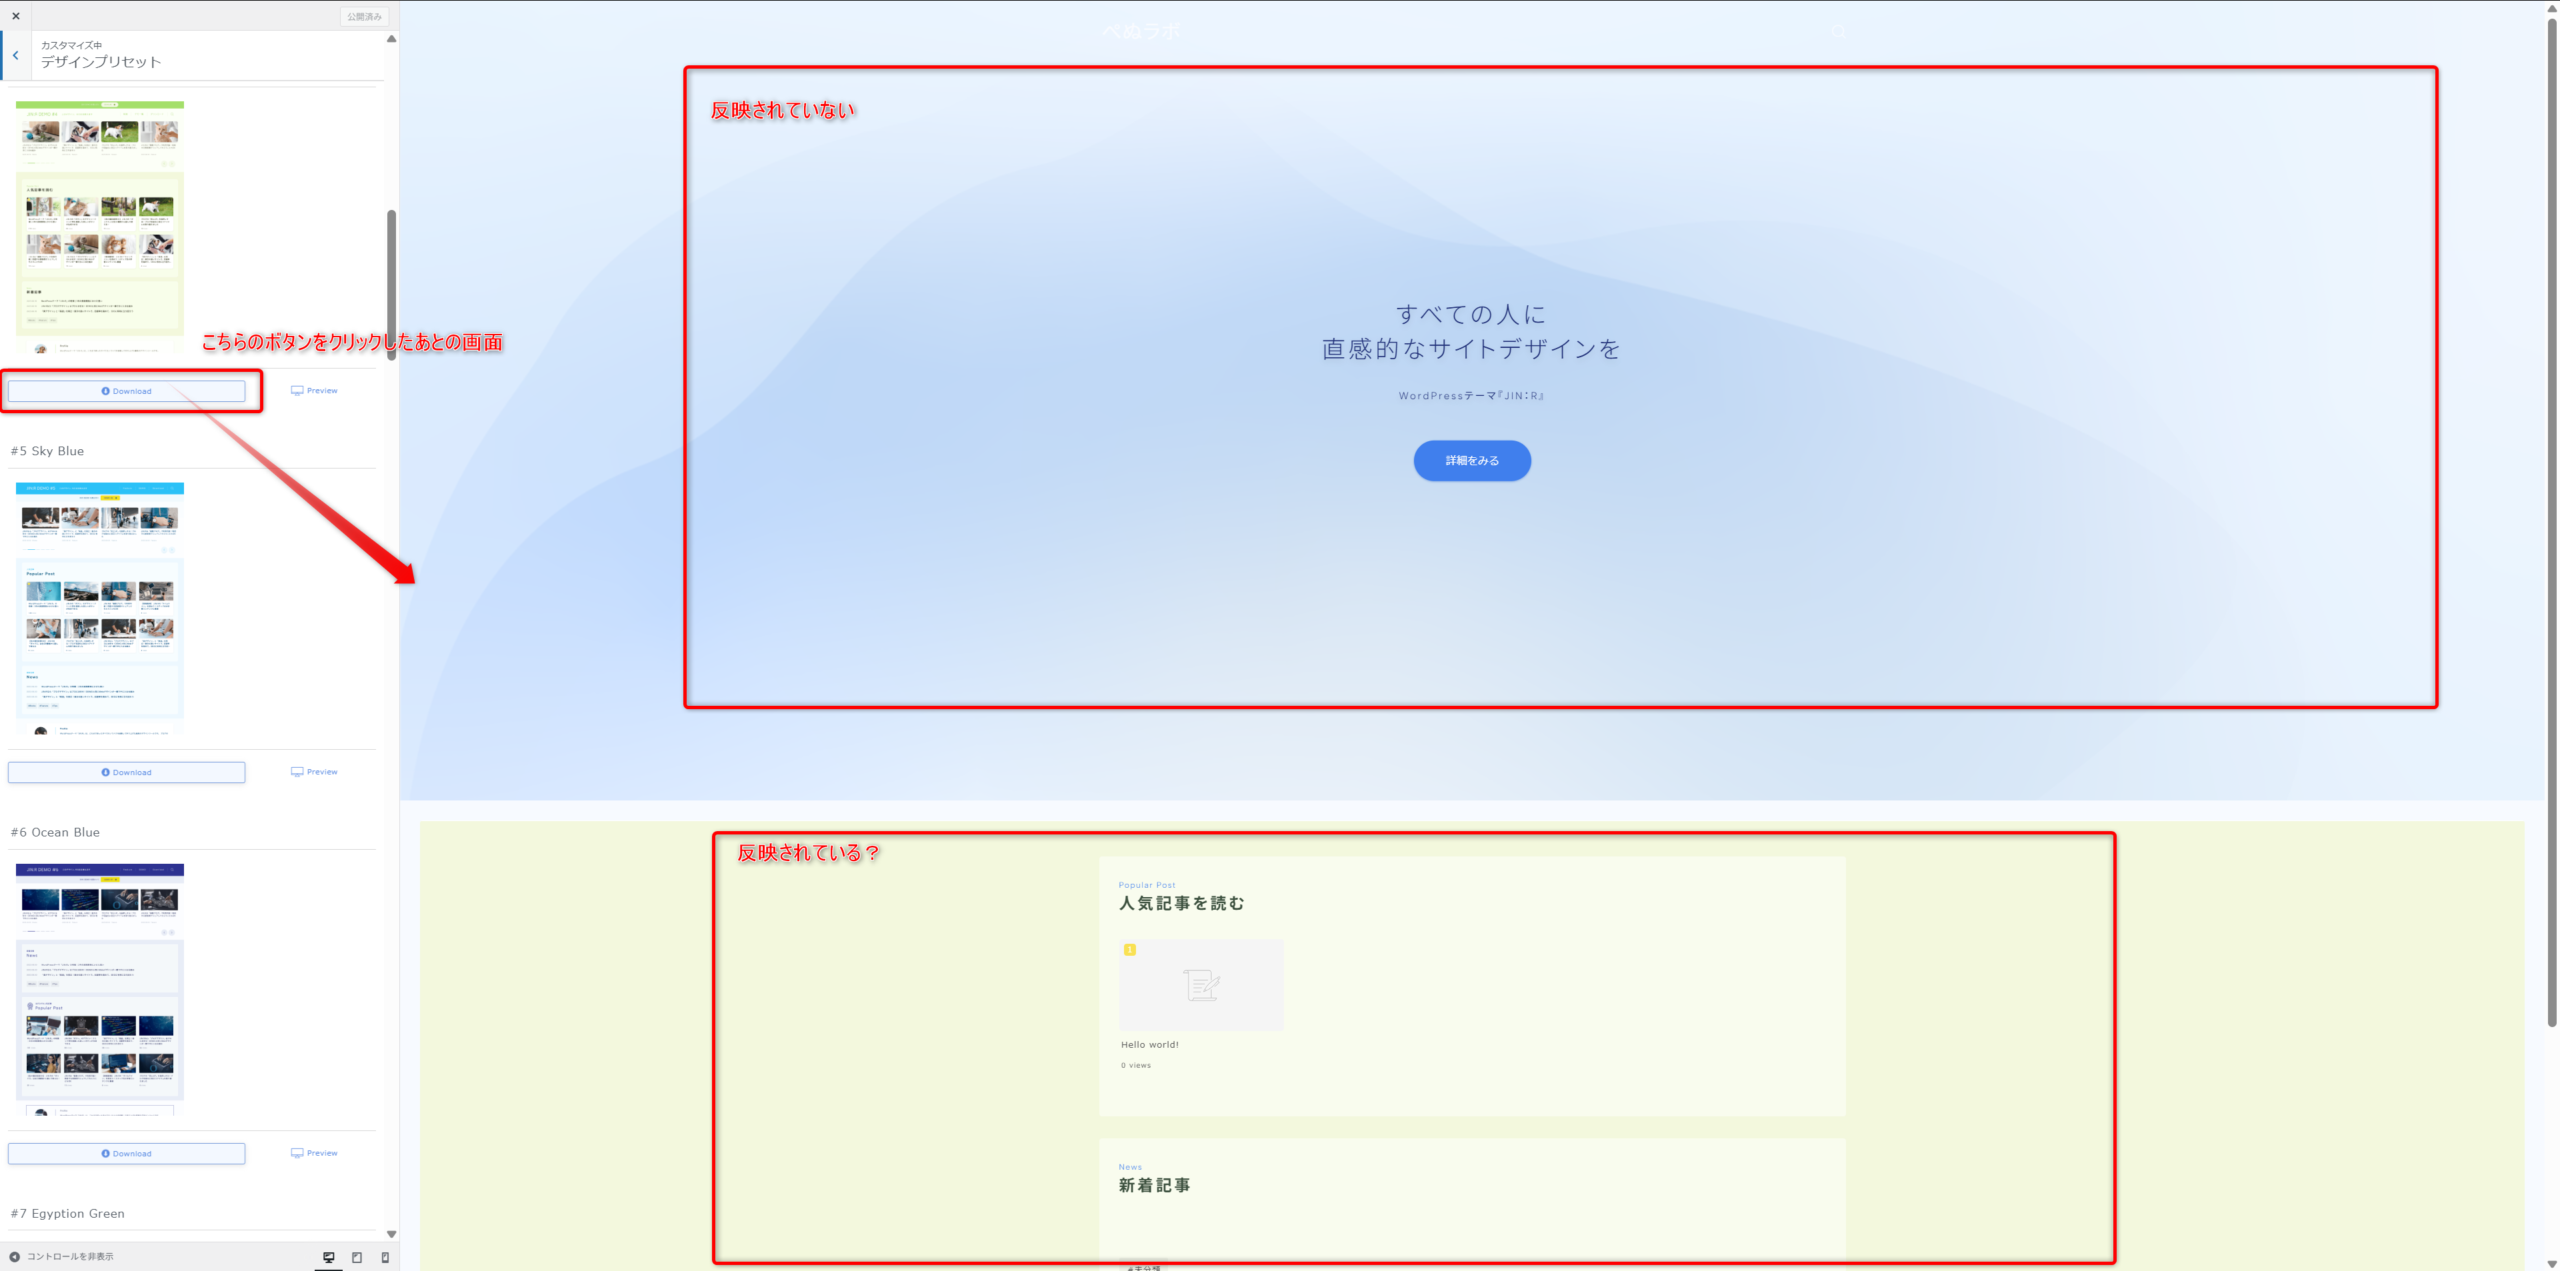2560x1271 pixels.
Task: Go back using the left chevron arrow
Action: click(x=16, y=56)
